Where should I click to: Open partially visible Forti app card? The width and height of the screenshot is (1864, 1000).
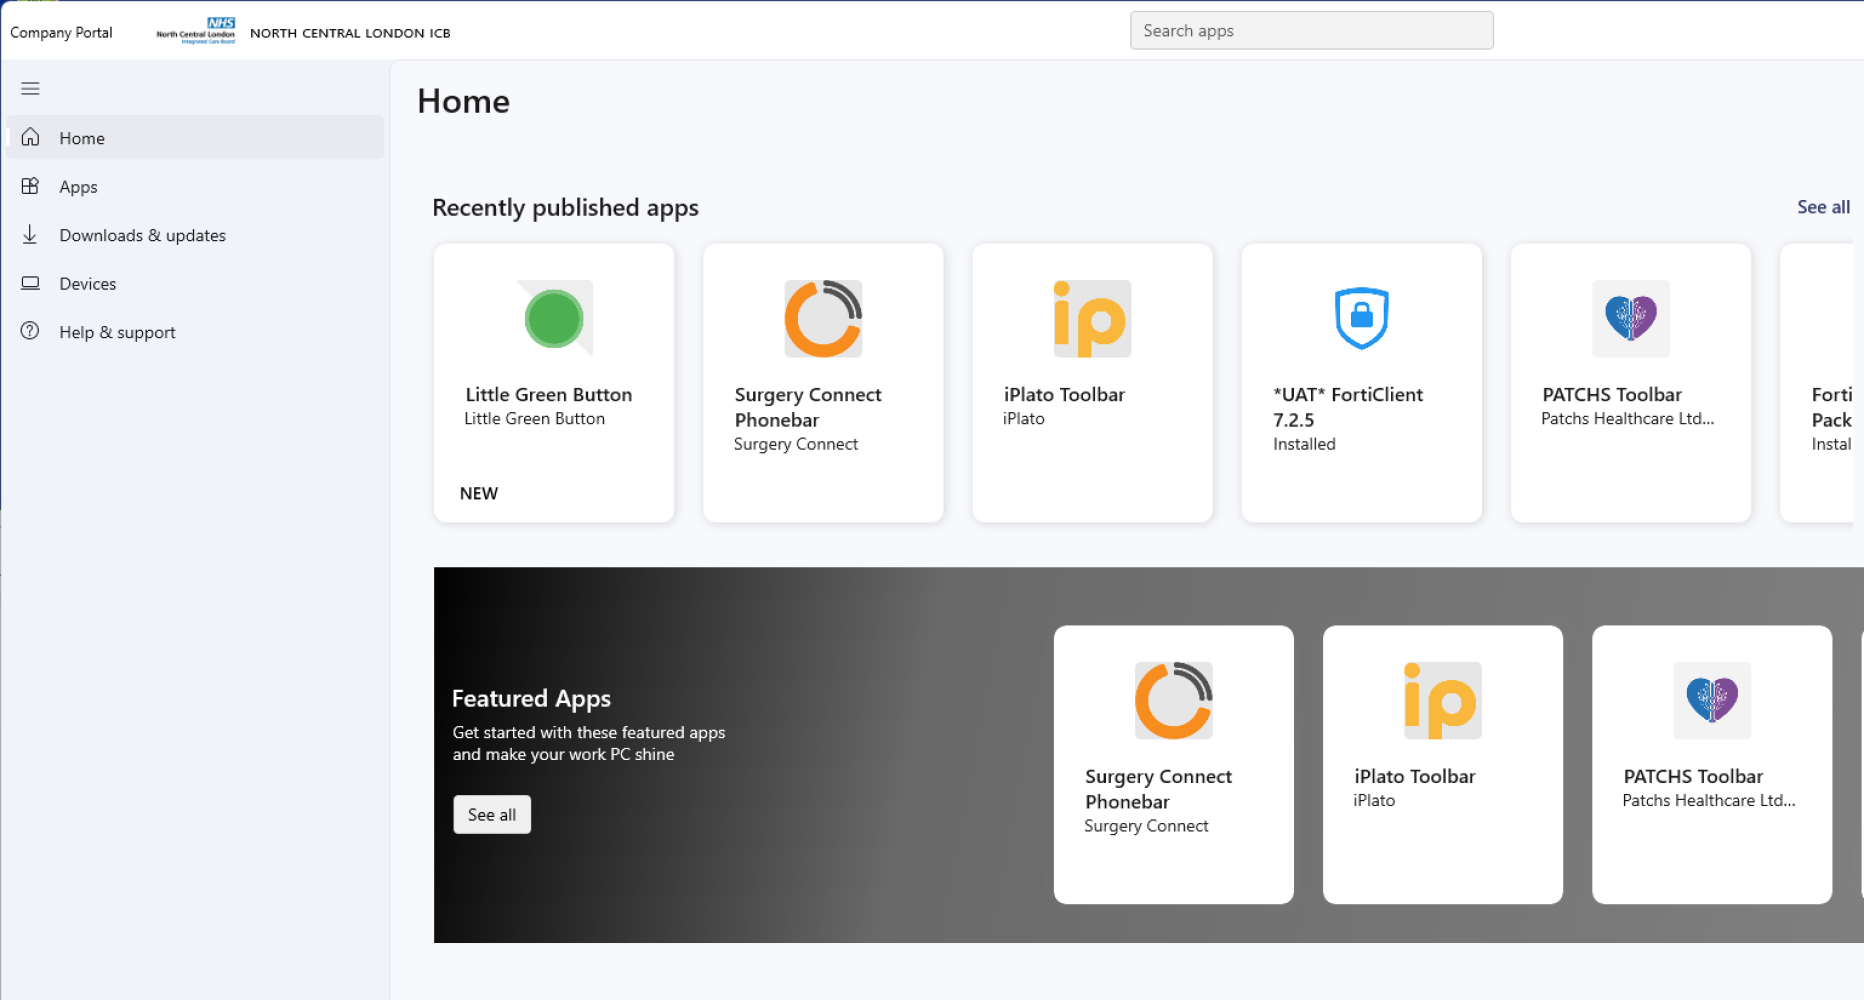pos(1820,383)
